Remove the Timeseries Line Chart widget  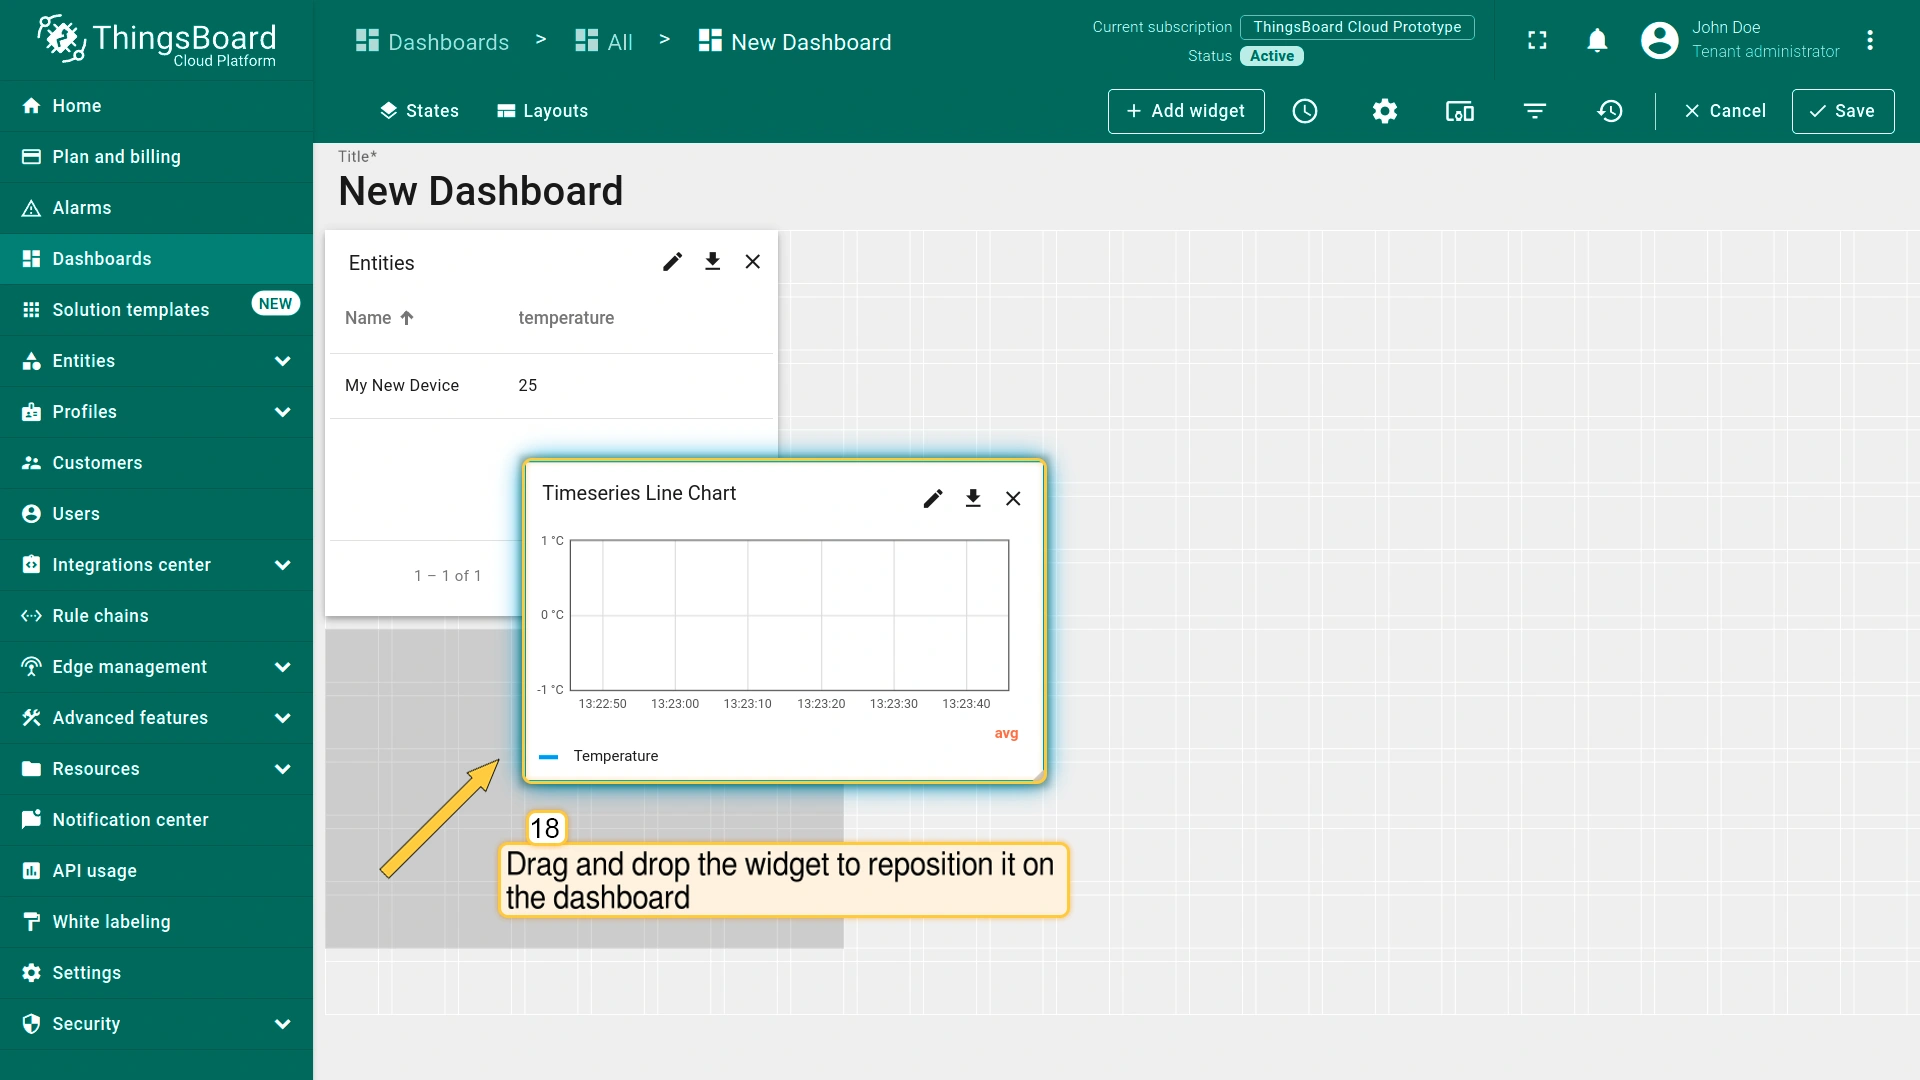click(1013, 498)
